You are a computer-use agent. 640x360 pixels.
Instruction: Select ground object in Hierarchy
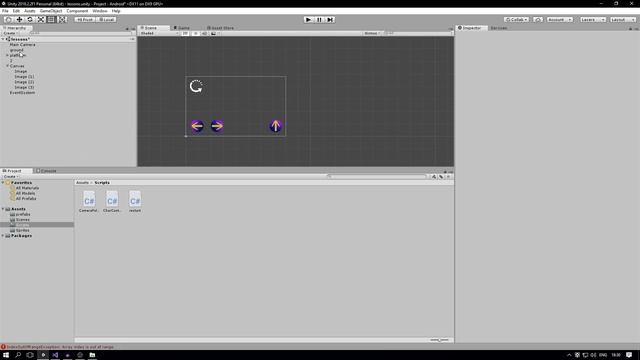click(x=17, y=50)
